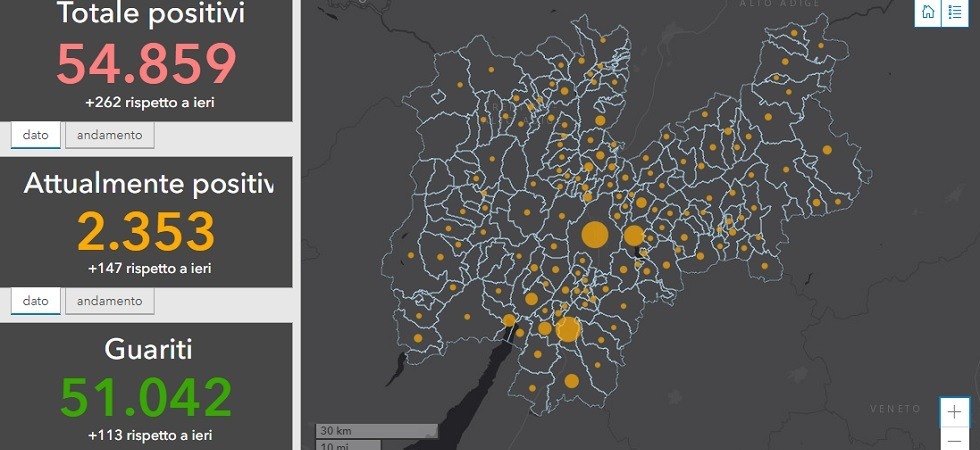Click "+262 rispetto a ieri" text
The height and width of the screenshot is (450, 980).
[149, 102]
